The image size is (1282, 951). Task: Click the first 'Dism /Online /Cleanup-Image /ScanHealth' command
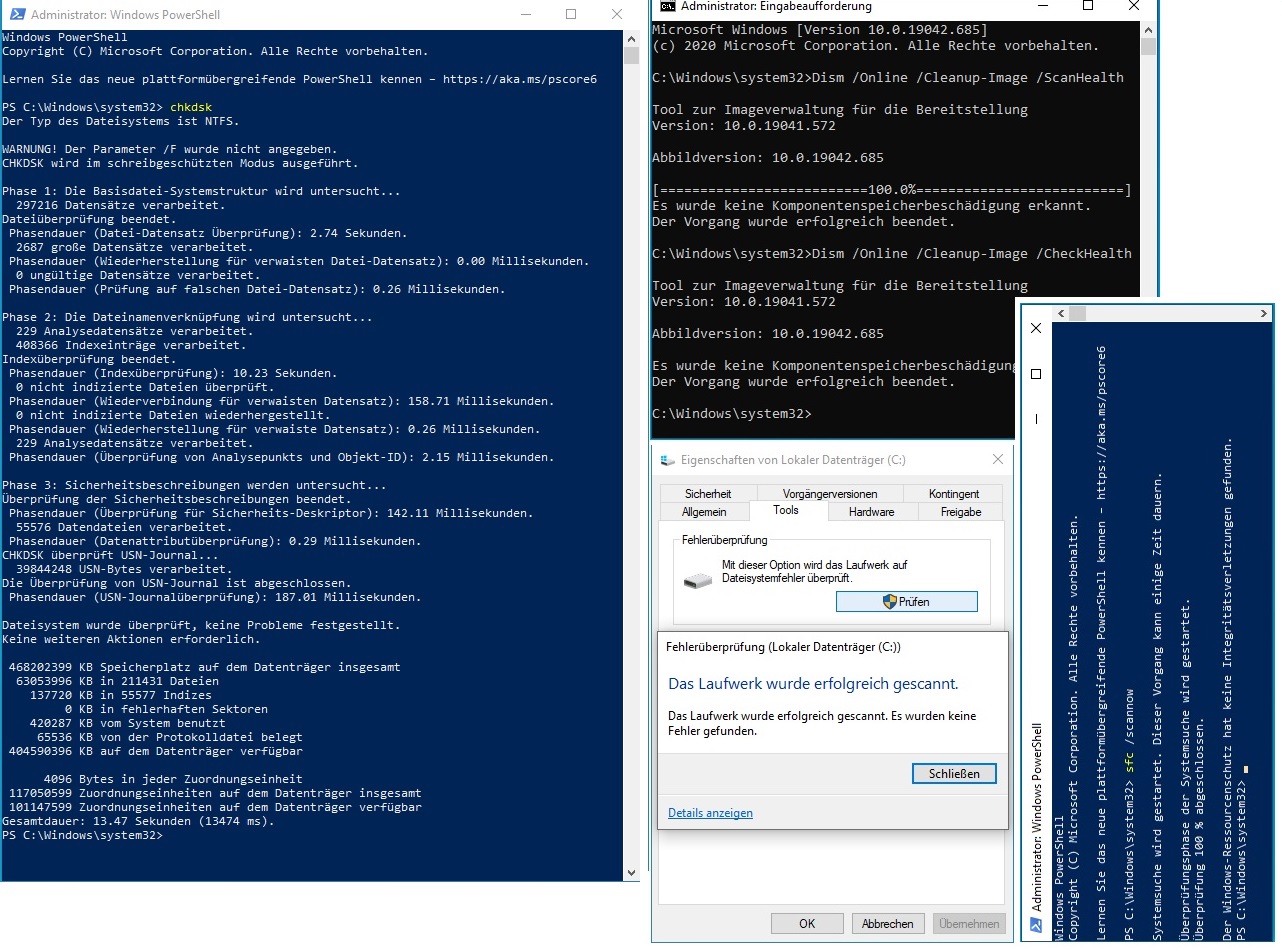[x=968, y=77]
